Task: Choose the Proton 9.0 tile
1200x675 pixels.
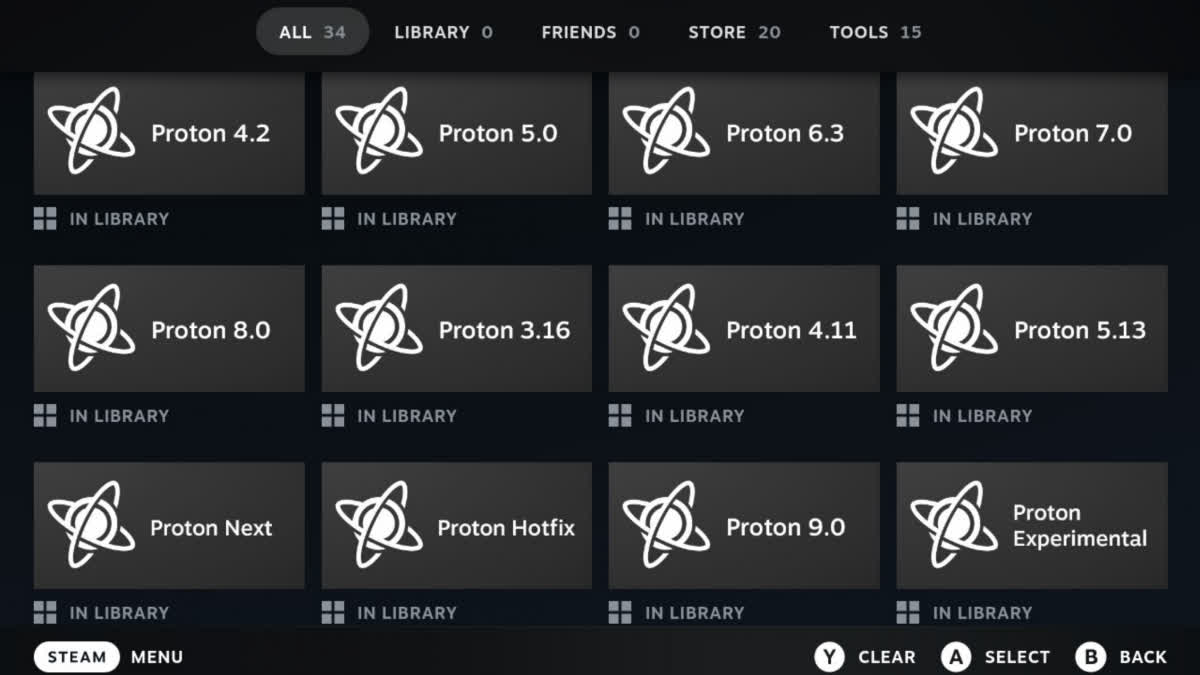Action: (744, 526)
